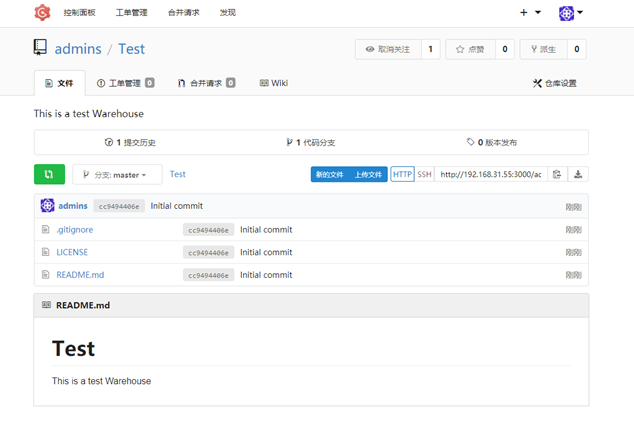Toggle watching with 取消关注 button
This screenshot has height=421, width=634.
click(x=388, y=49)
